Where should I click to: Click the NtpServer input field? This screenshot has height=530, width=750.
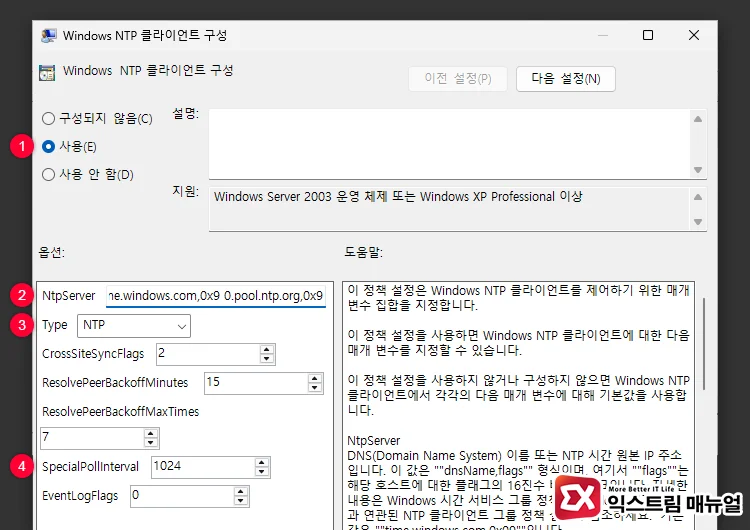216,296
